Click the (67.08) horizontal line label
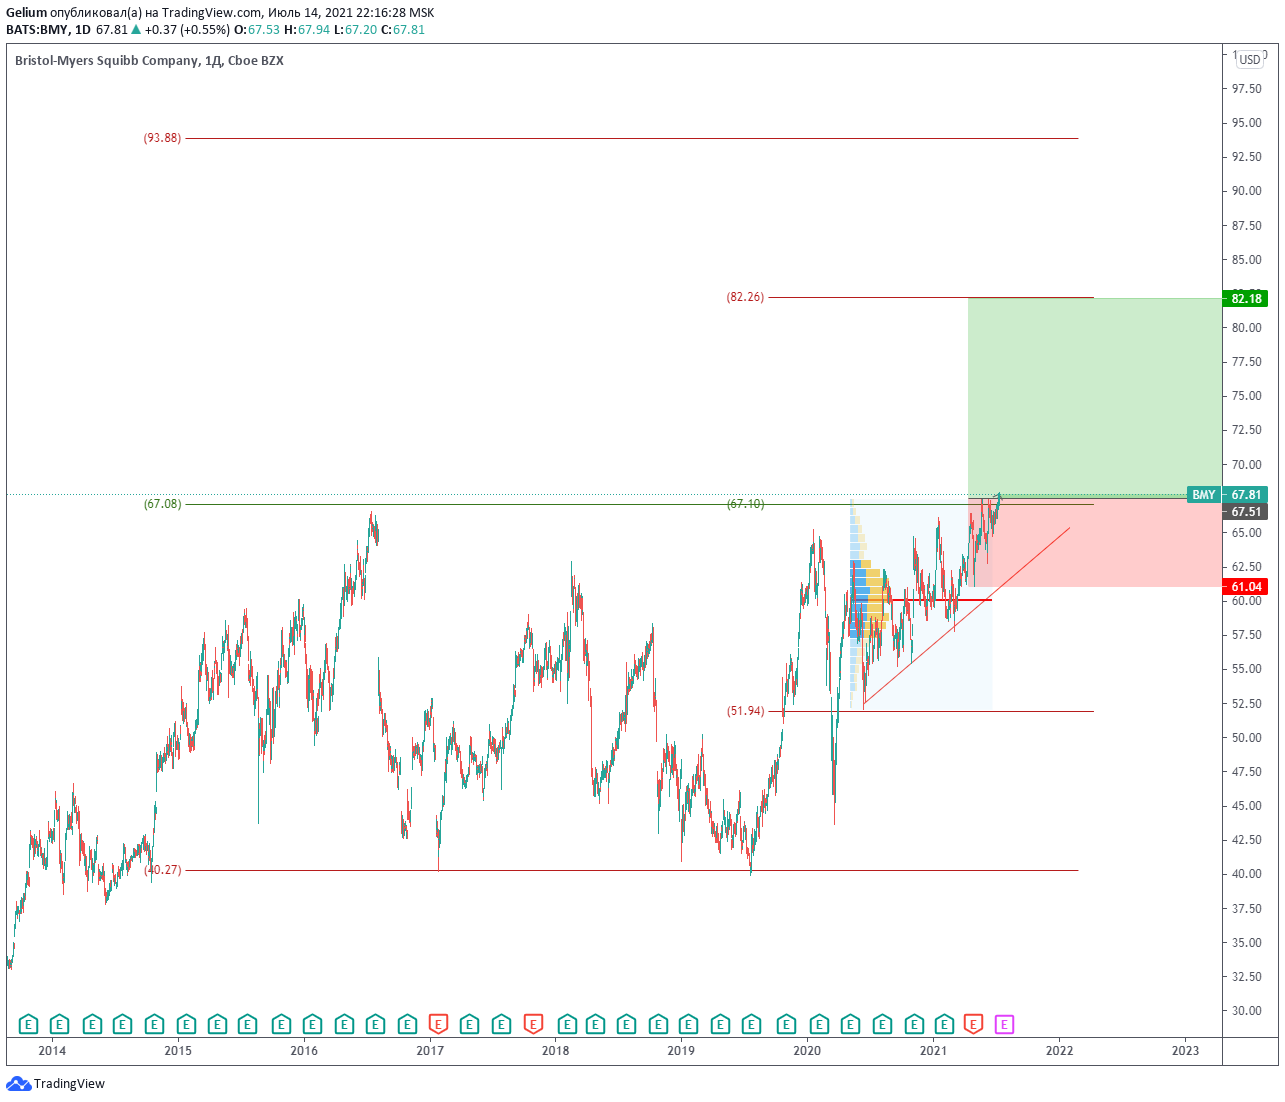Image resolution: width=1285 pixels, height=1102 pixels. pos(163,504)
